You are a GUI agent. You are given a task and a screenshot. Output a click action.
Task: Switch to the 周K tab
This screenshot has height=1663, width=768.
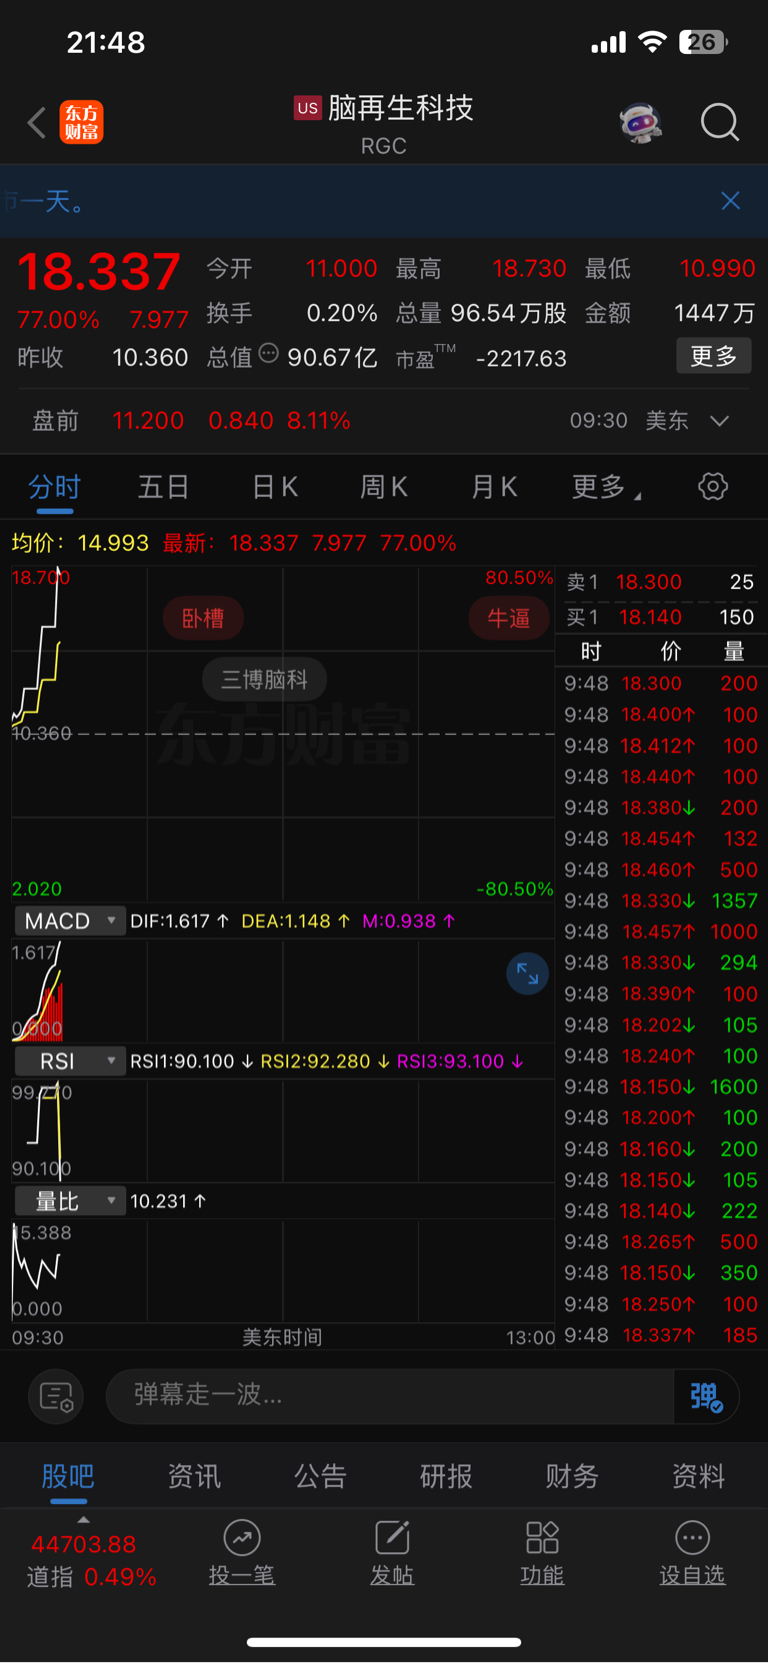384,487
